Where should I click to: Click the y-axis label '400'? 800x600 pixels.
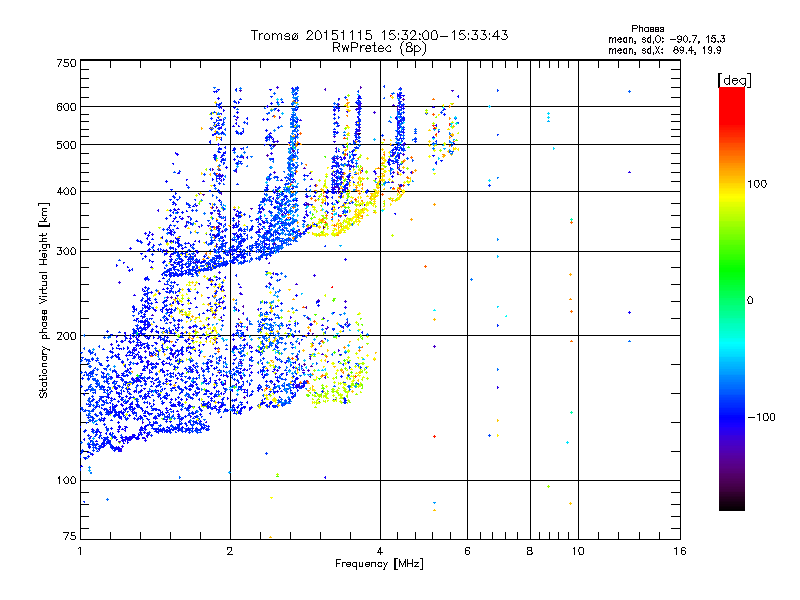tap(66, 192)
